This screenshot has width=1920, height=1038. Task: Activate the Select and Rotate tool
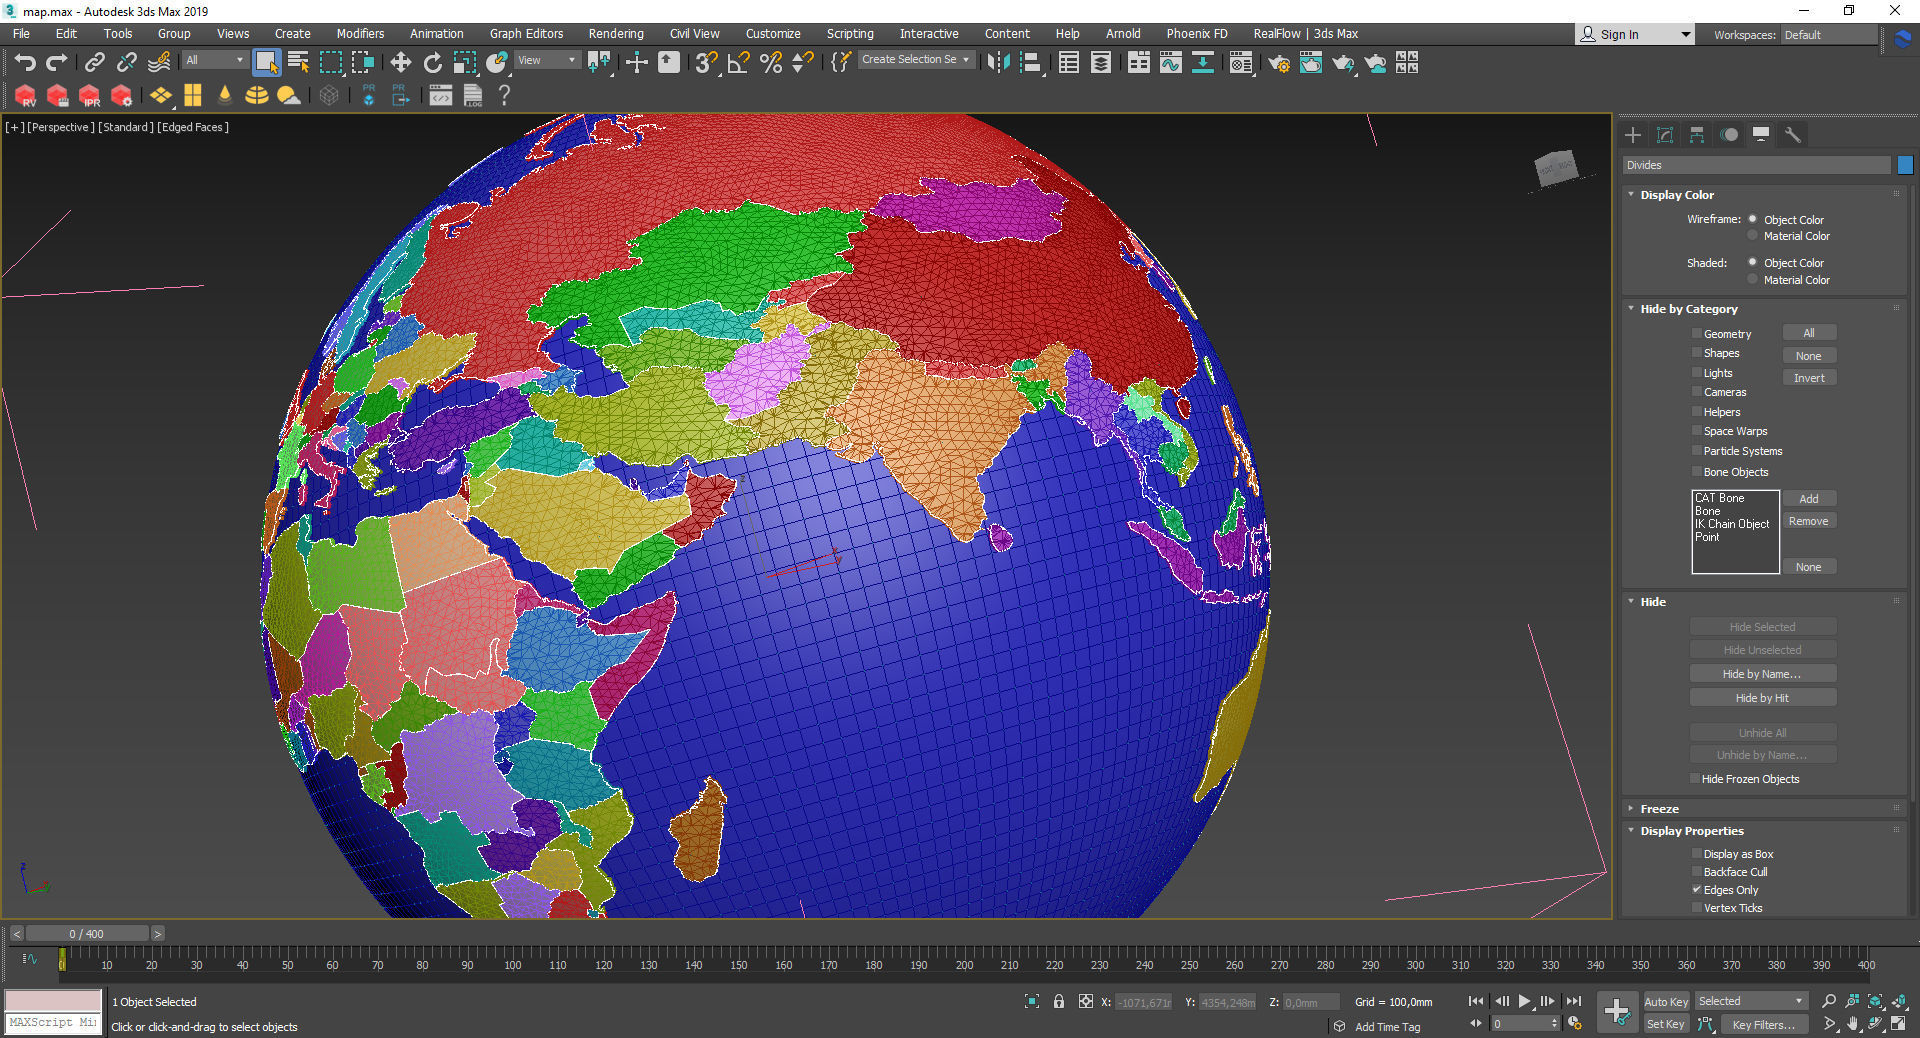click(433, 63)
